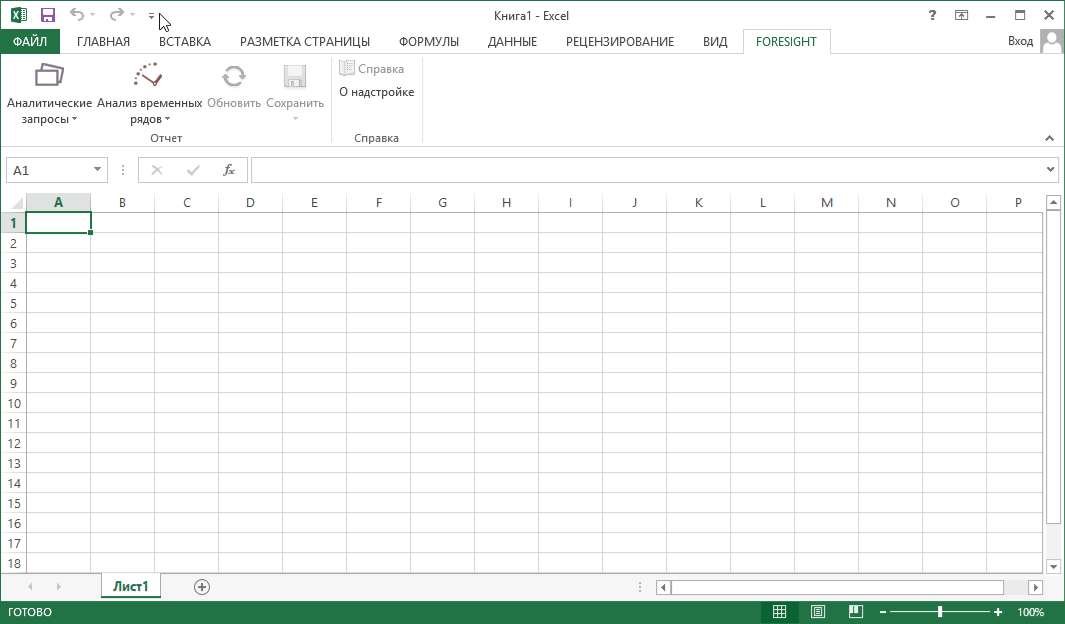Switch to РАЗМЕТКА СТРАНИЦЫ tab
Image resolution: width=1065 pixels, height=624 pixels.
tap(305, 41)
